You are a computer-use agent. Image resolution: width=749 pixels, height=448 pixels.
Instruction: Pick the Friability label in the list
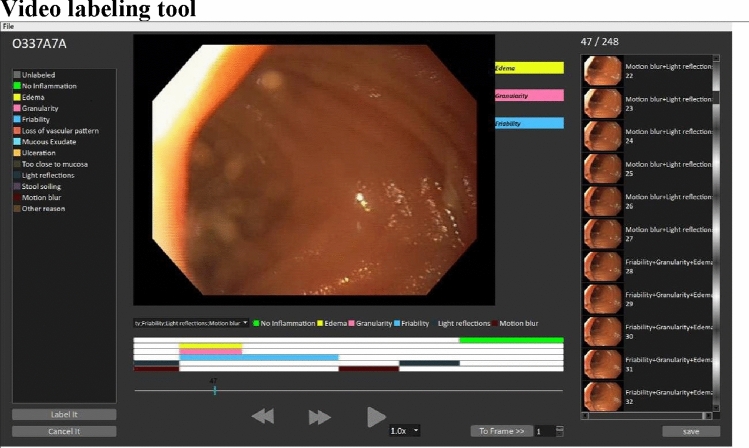point(32,119)
